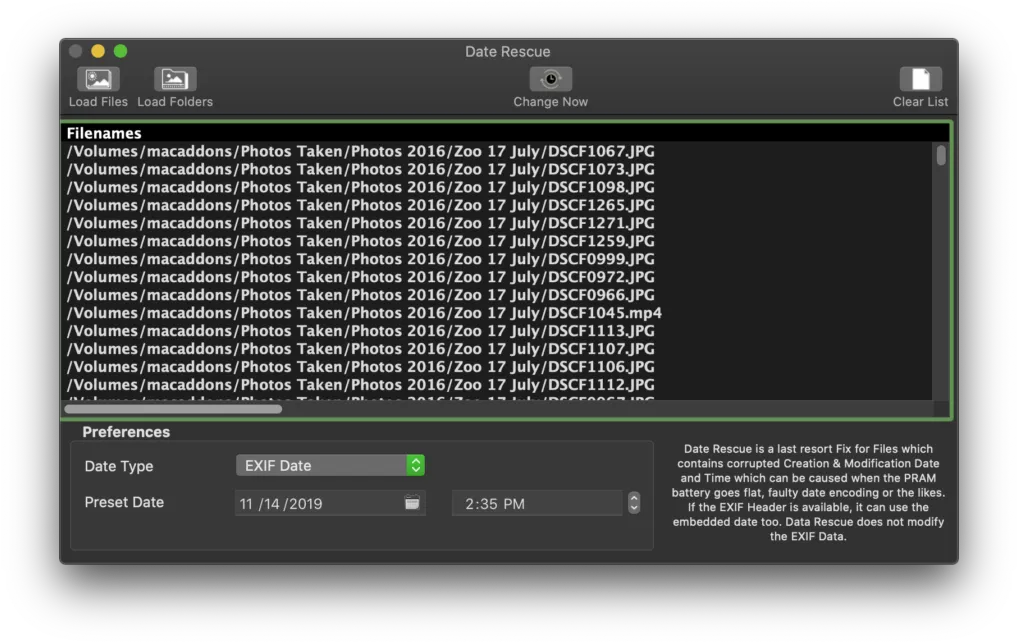Click the time stepper arrows beside 2:35 PM
The width and height of the screenshot is (1017, 642).
pos(634,503)
